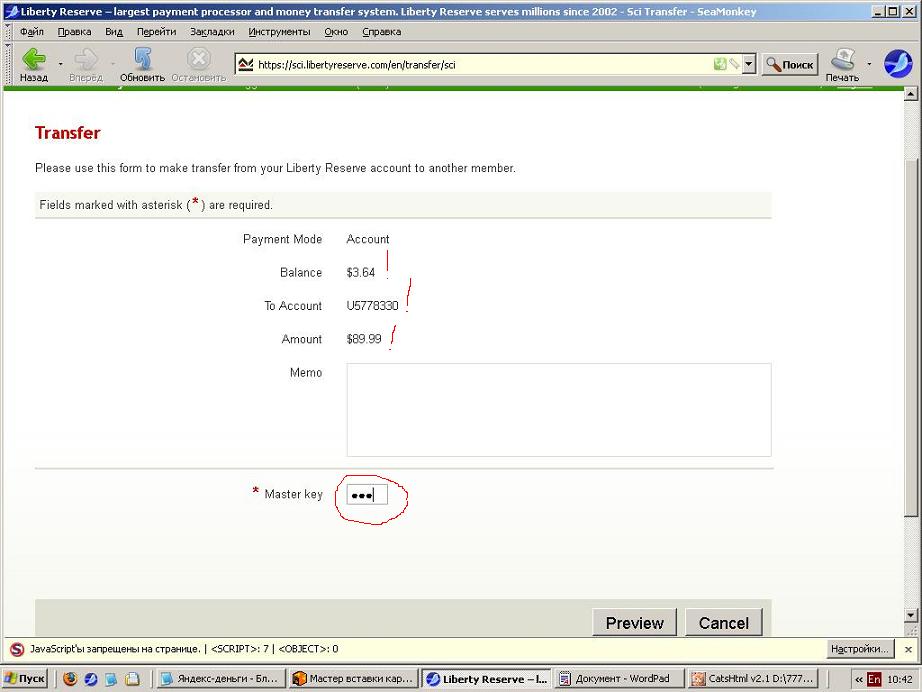Go back with the Назад arrow

34,65
